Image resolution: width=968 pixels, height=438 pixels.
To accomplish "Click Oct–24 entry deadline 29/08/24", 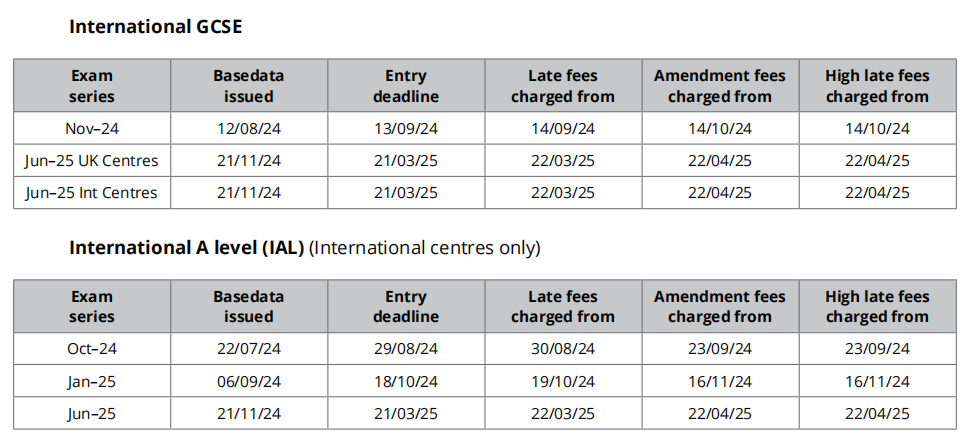I will (406, 349).
